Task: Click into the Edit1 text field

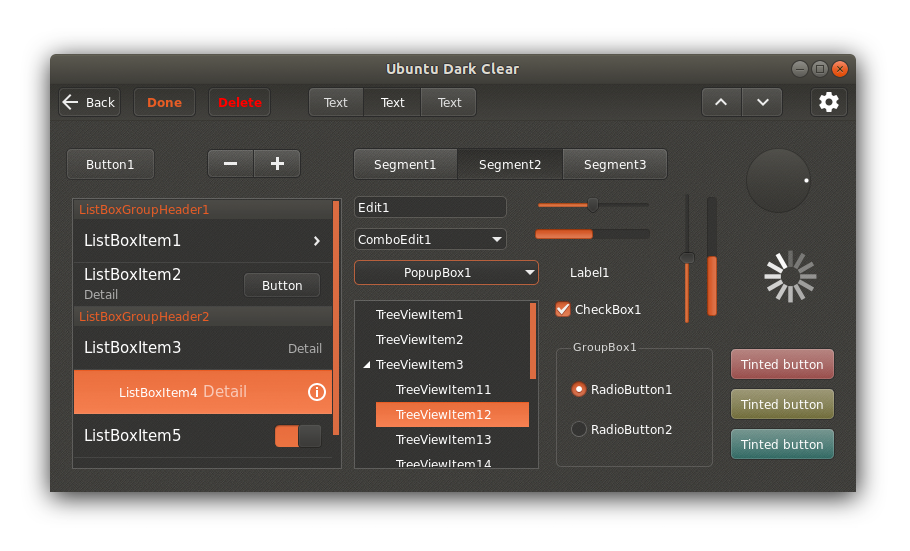Action: click(x=430, y=207)
